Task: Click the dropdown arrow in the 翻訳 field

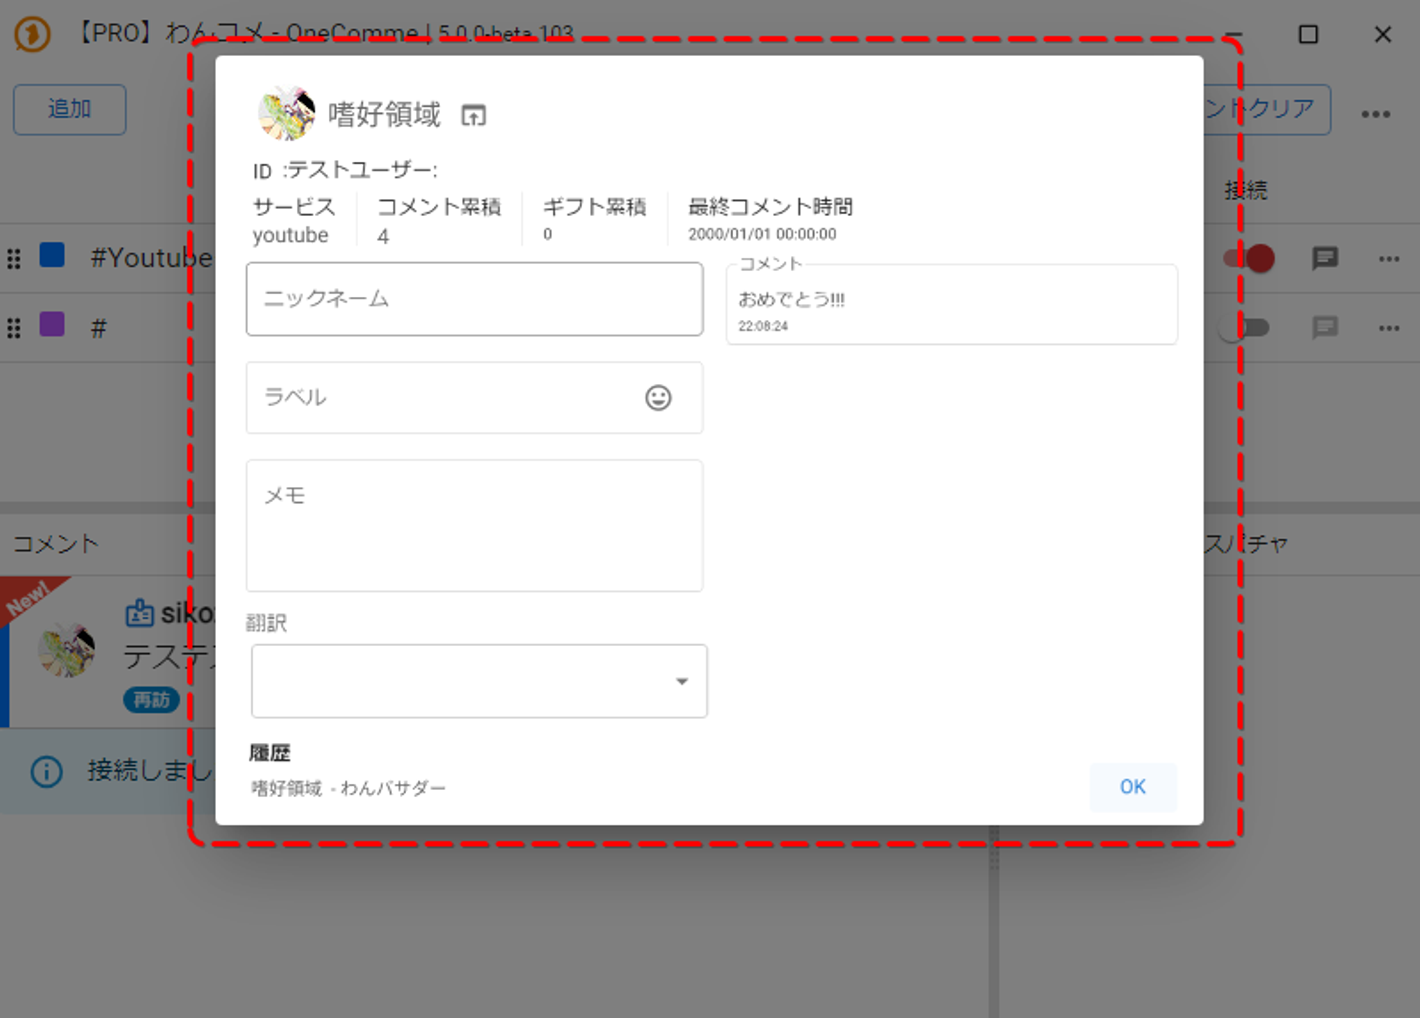Action: pos(682,681)
